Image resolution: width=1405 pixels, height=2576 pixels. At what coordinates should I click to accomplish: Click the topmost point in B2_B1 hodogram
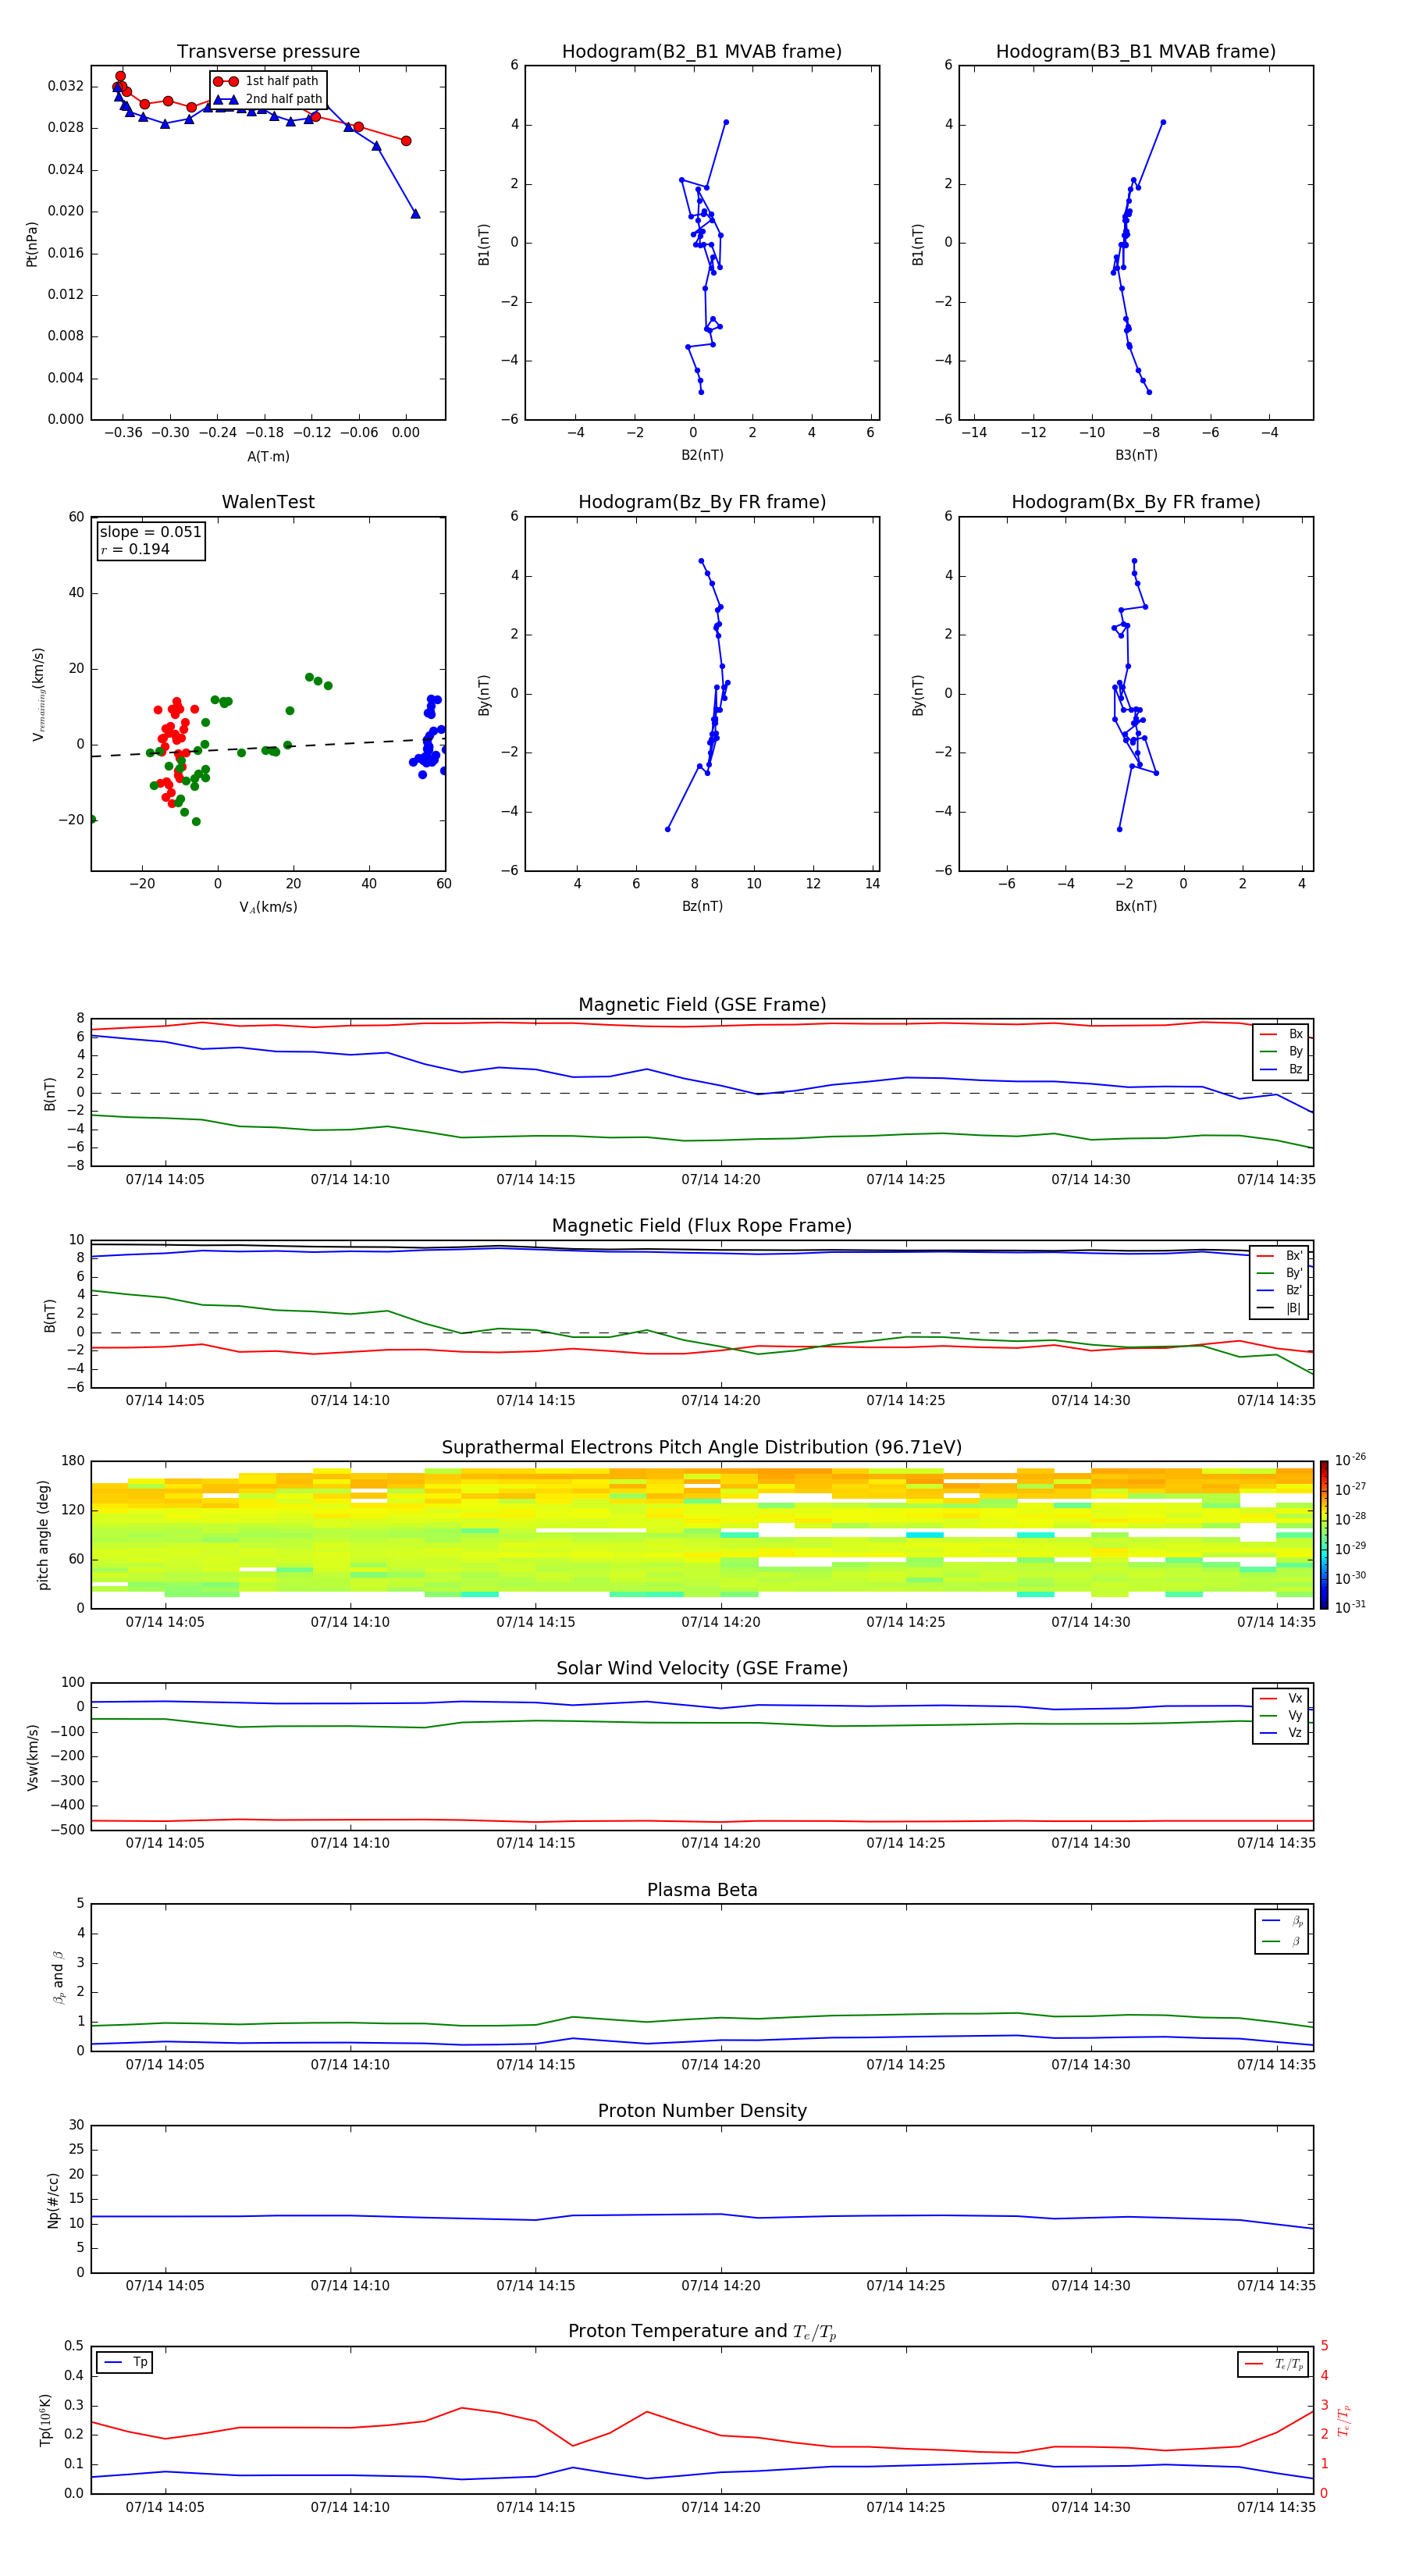coord(726,122)
